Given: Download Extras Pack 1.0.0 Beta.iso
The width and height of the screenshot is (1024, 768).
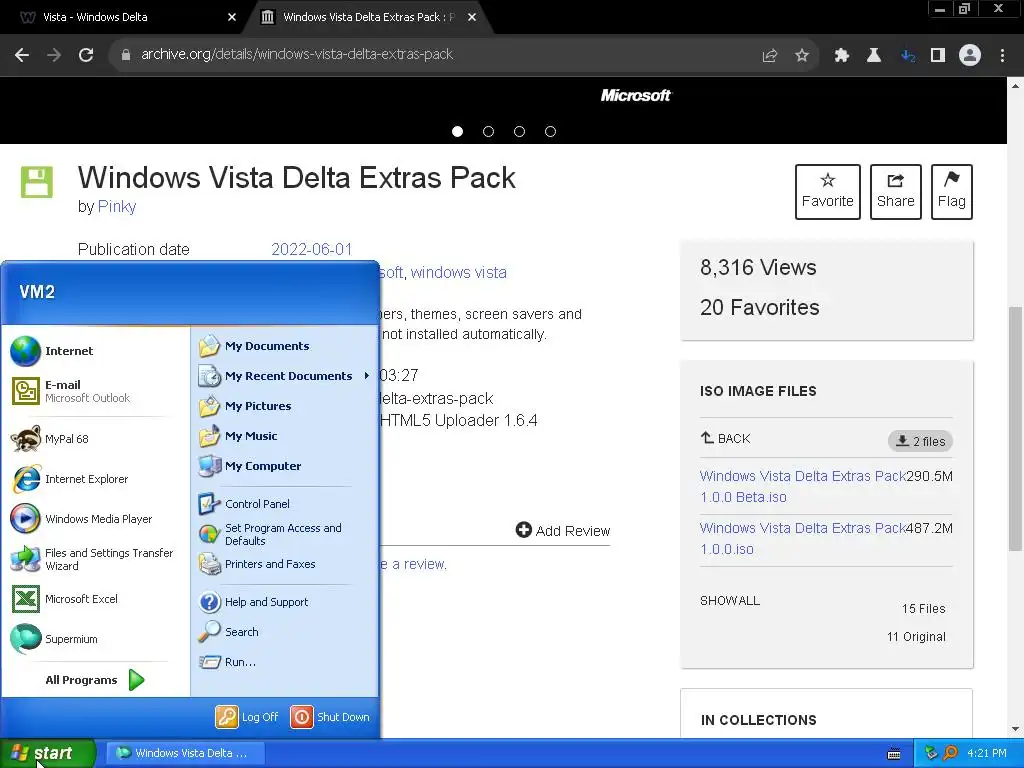Looking at the screenshot, I should coord(803,486).
